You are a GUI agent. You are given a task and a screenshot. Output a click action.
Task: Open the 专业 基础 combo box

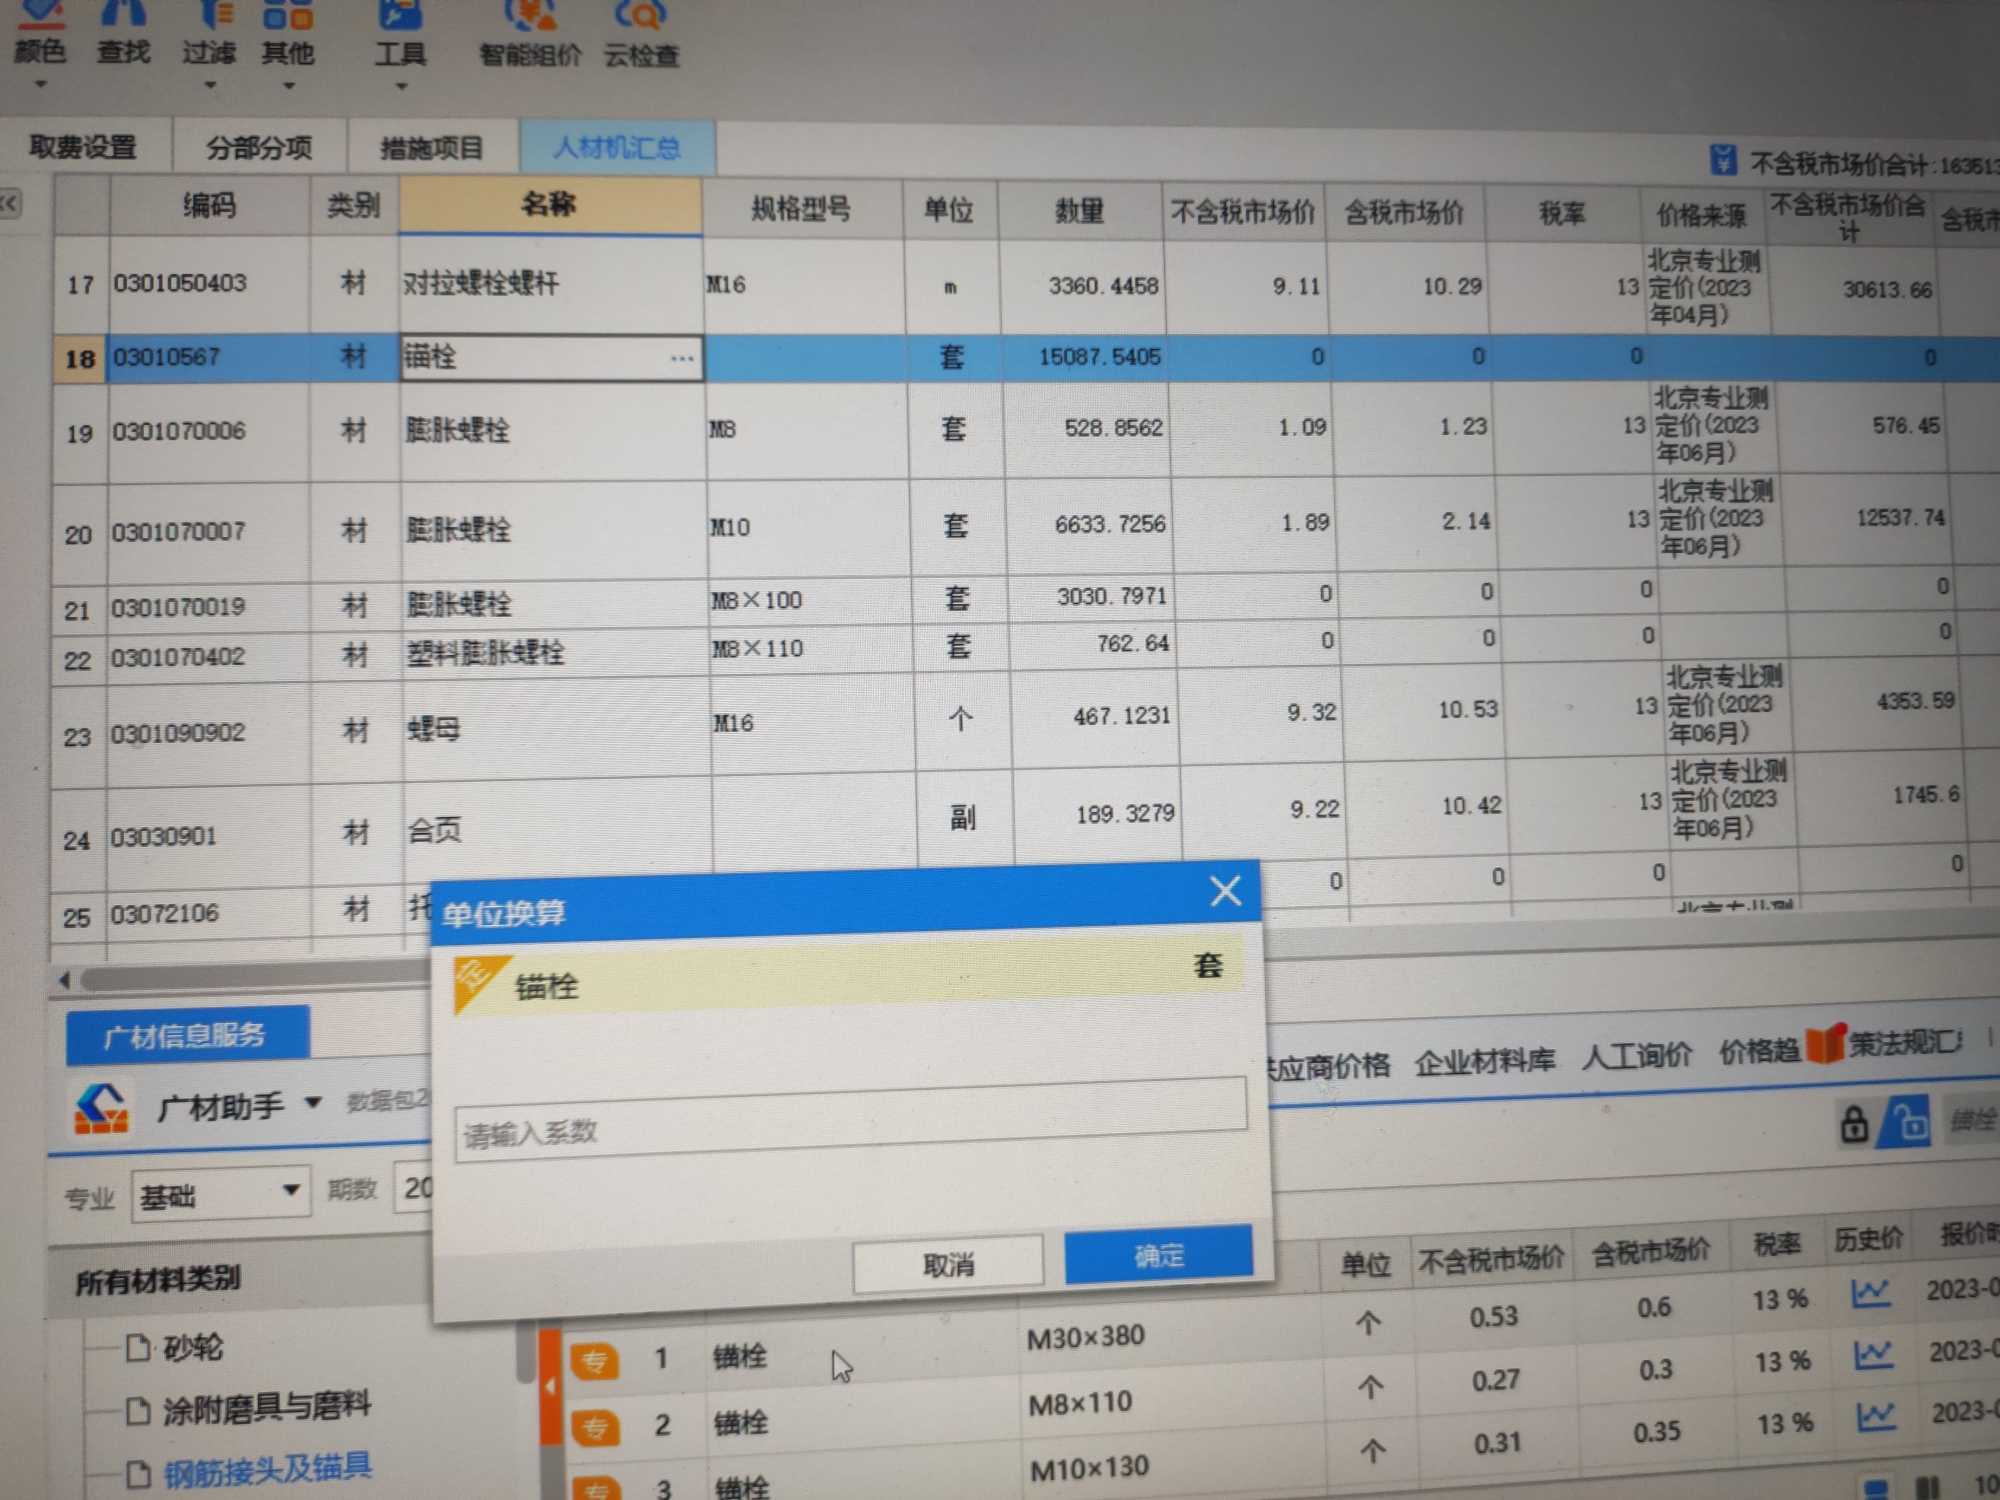point(220,1193)
